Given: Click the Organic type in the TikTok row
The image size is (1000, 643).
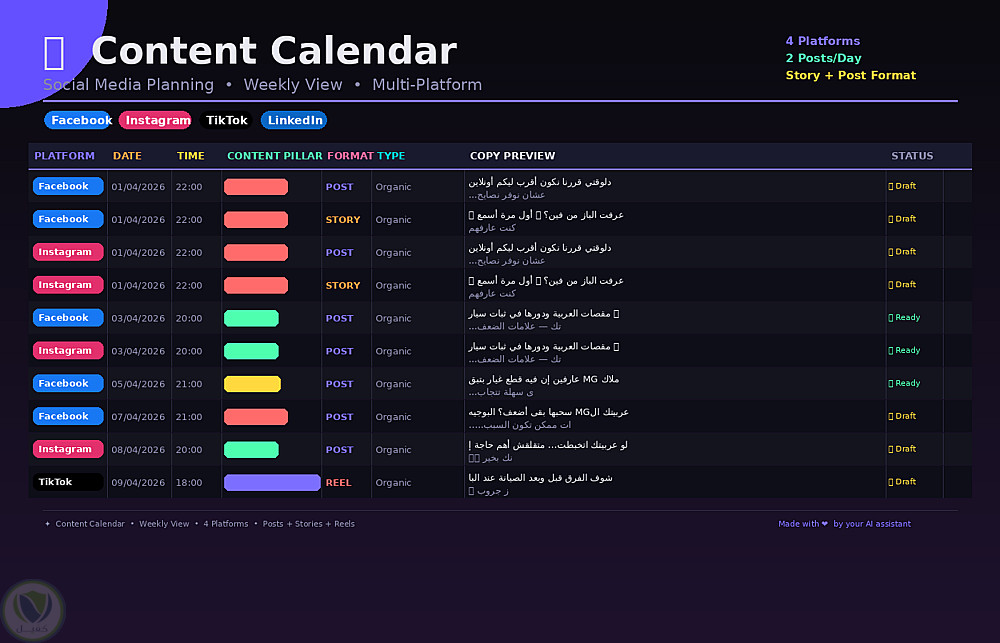Looking at the screenshot, I should tap(393, 483).
